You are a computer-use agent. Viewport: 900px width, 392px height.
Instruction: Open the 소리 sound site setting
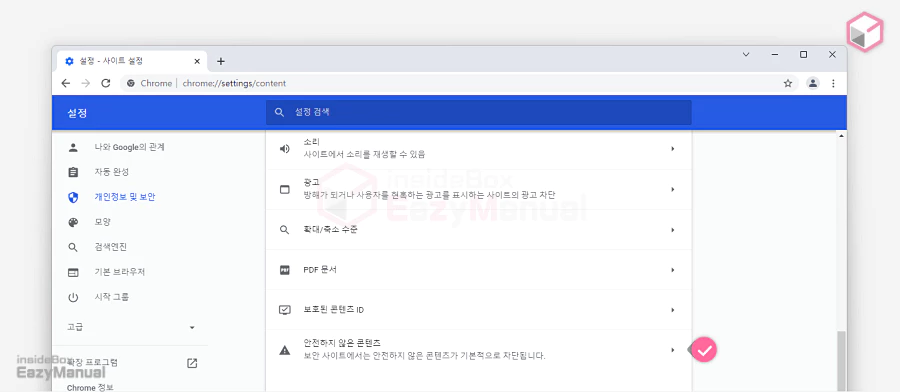tap(479, 149)
